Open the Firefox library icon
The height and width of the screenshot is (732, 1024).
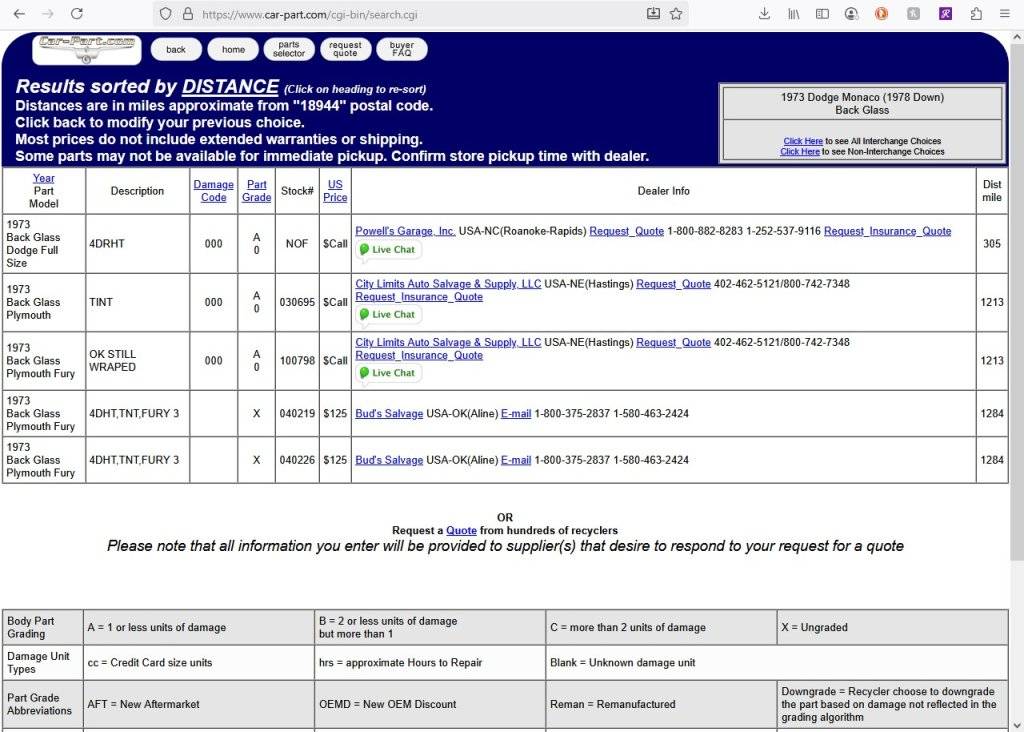[794, 14]
